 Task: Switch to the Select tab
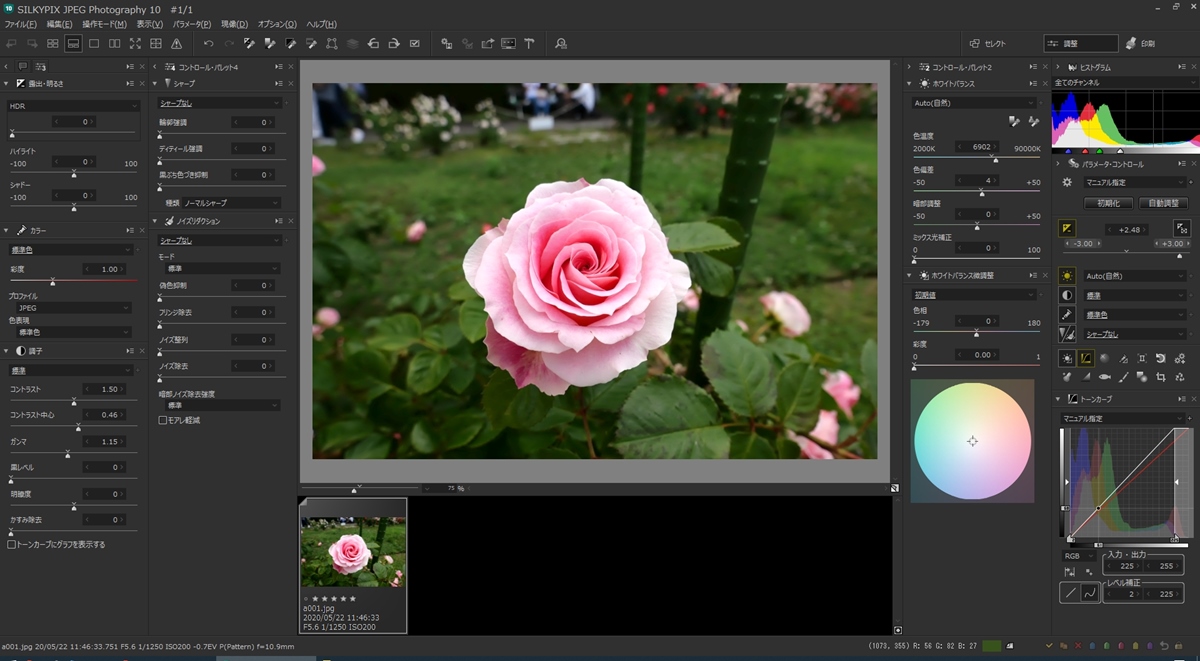tap(987, 44)
